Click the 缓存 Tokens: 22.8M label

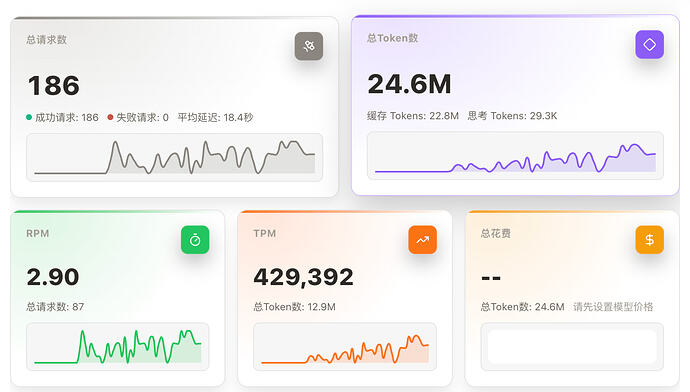[x=413, y=116]
